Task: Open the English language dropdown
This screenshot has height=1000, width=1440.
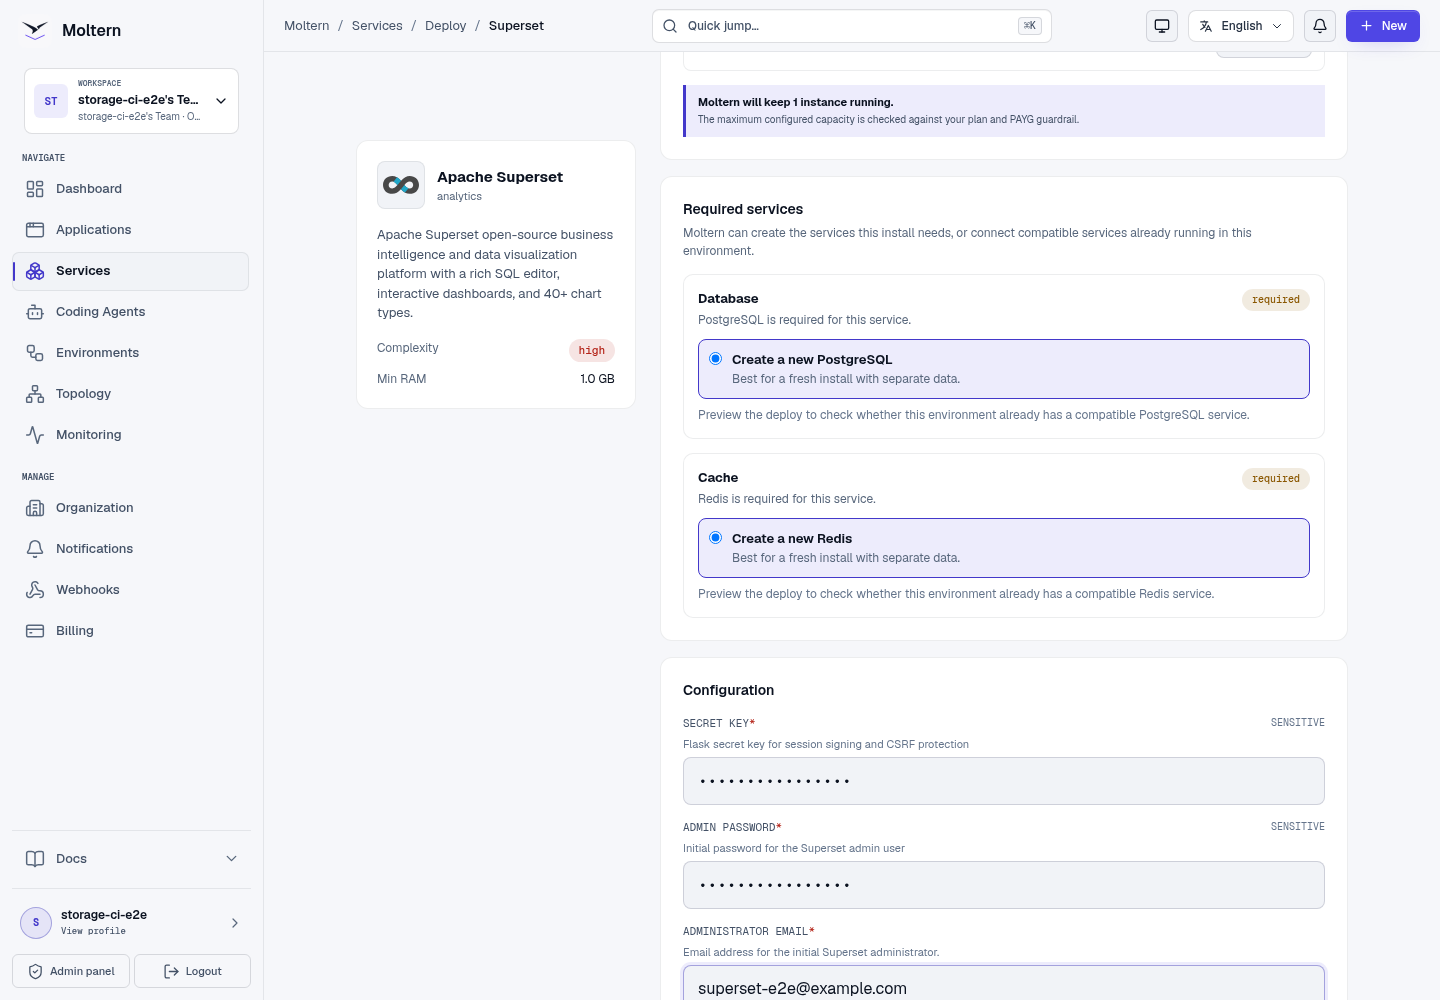Action: [x=1241, y=26]
